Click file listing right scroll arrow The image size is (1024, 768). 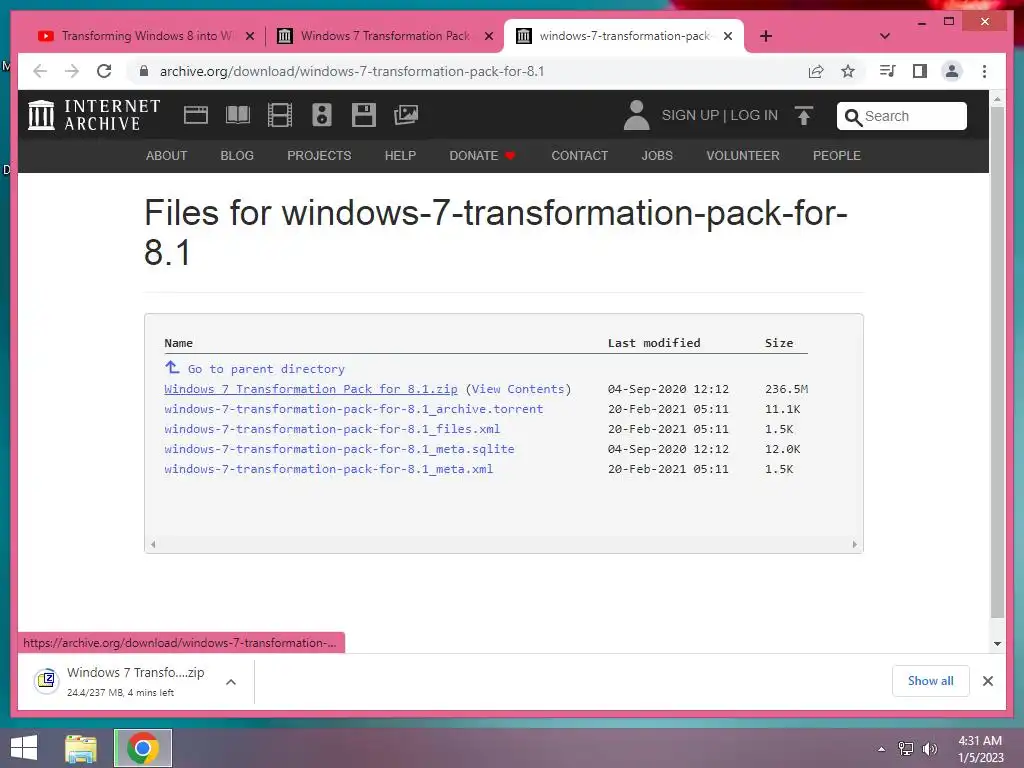pos(854,544)
